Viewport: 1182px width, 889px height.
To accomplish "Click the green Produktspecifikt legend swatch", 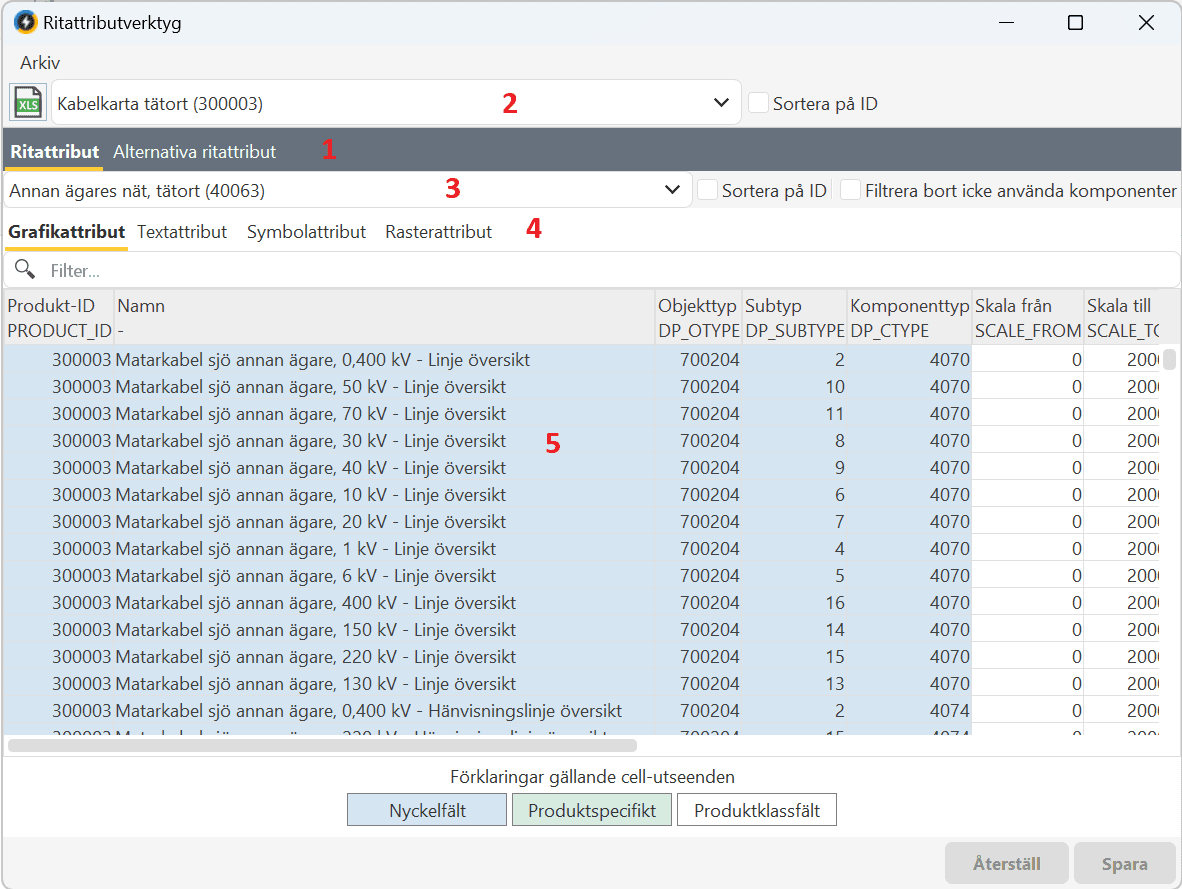I will [x=591, y=811].
